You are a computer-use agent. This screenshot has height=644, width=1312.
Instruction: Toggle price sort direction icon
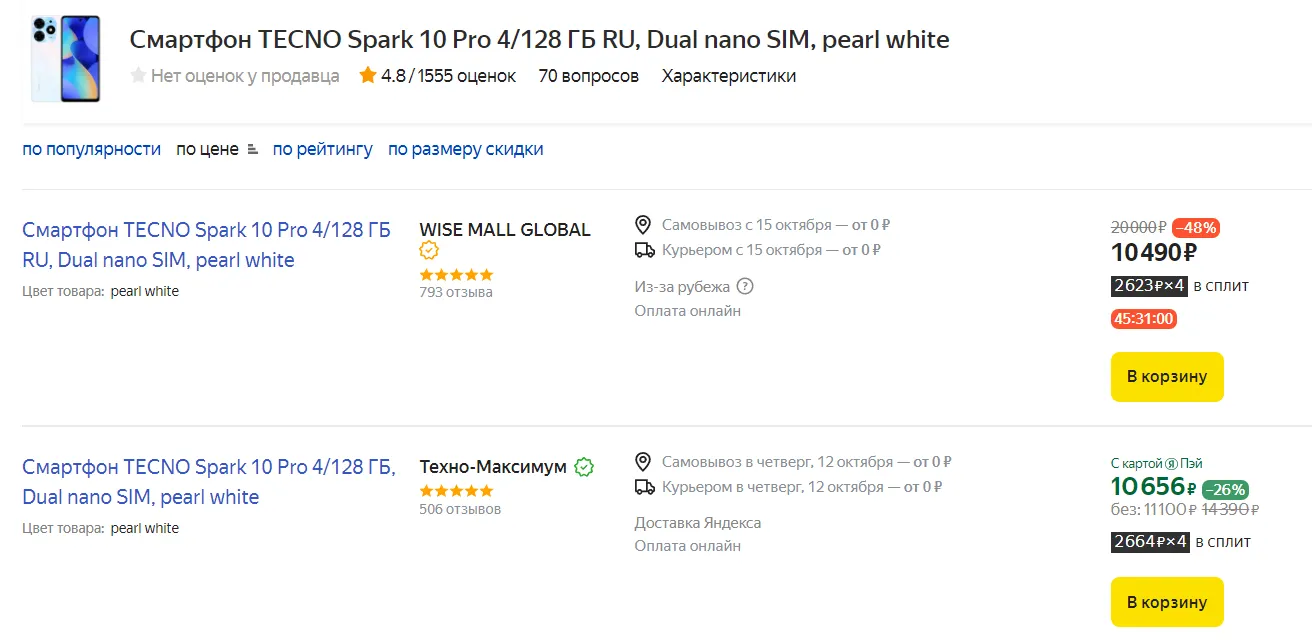tap(252, 149)
